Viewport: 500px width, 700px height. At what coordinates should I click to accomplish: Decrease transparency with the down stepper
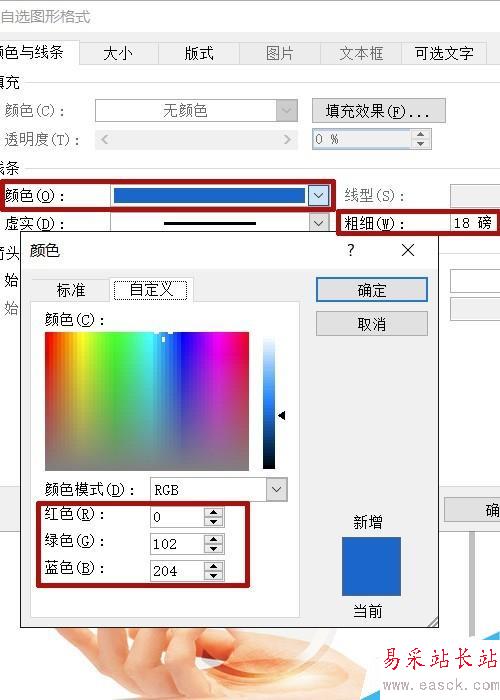point(421,144)
